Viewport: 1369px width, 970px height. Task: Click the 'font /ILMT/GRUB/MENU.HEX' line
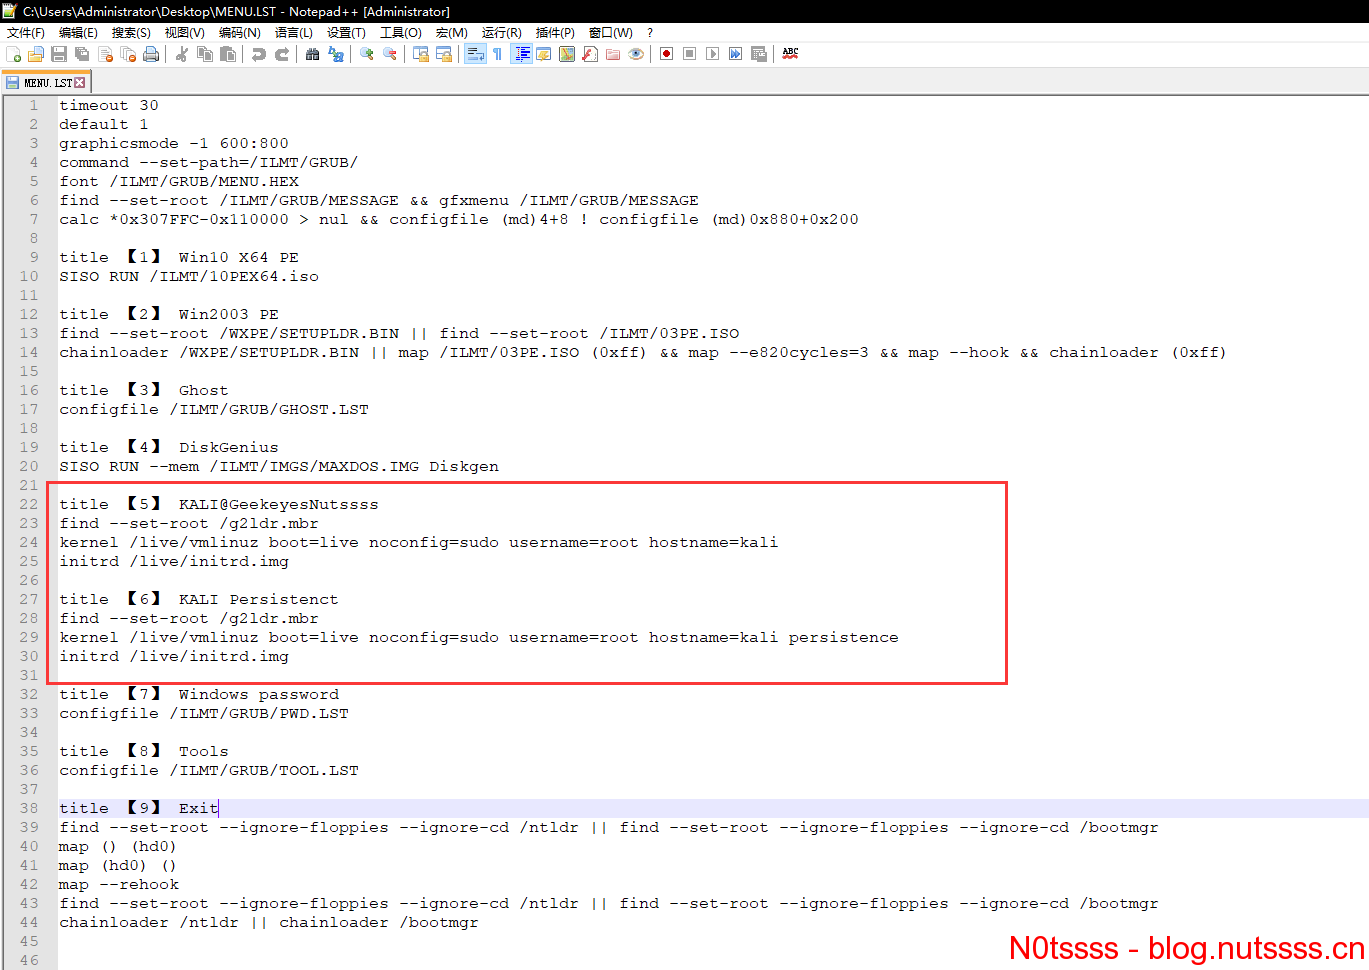pyautogui.click(x=179, y=181)
